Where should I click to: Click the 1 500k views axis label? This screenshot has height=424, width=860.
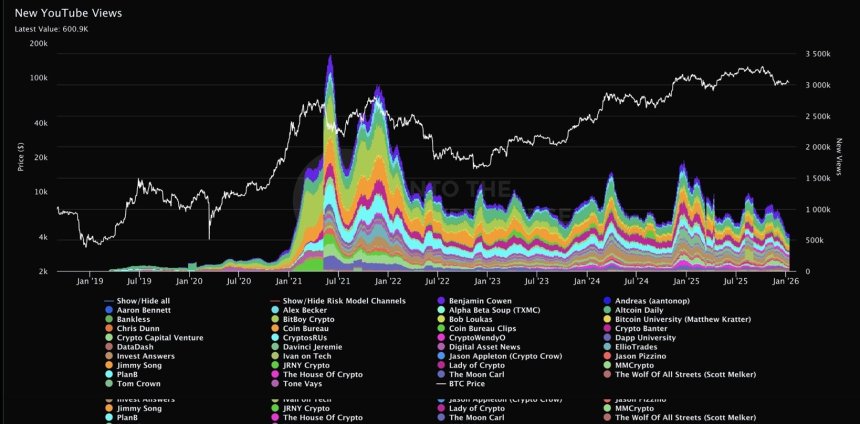[818, 179]
